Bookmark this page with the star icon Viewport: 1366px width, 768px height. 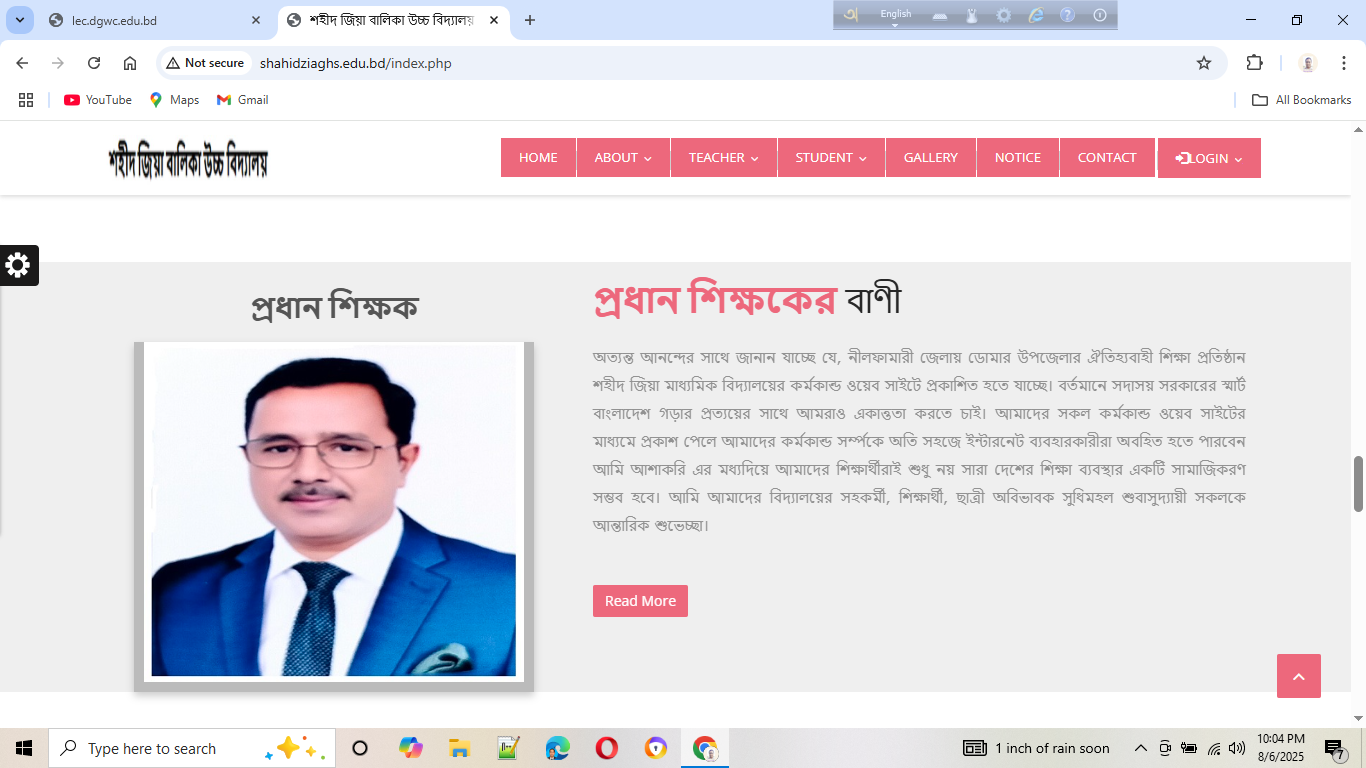click(1204, 63)
